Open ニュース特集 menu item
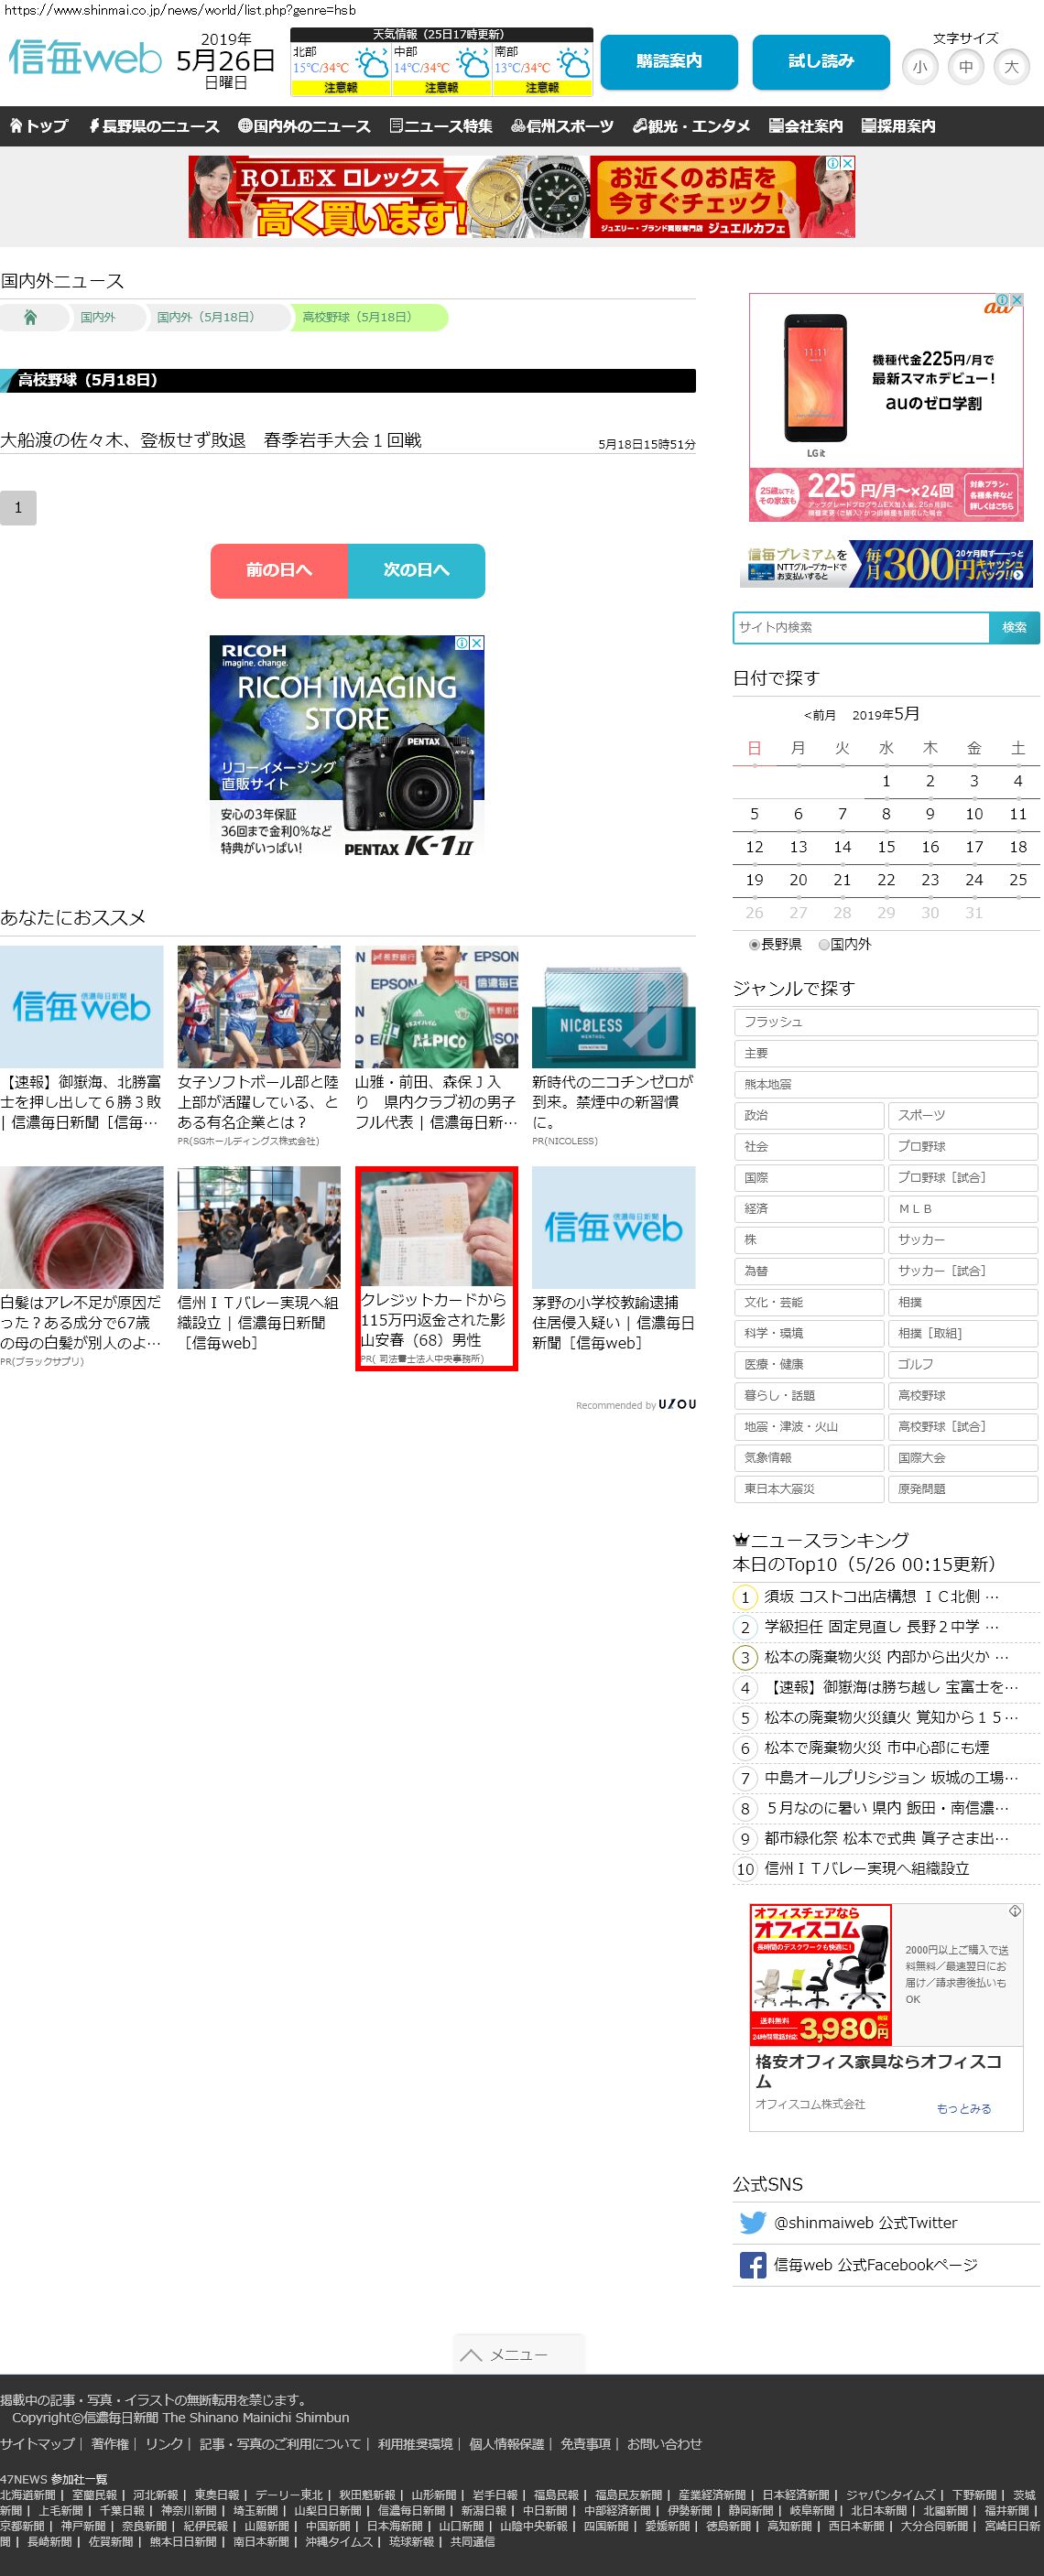Screen dimensions: 1044x2576 (x=441, y=126)
